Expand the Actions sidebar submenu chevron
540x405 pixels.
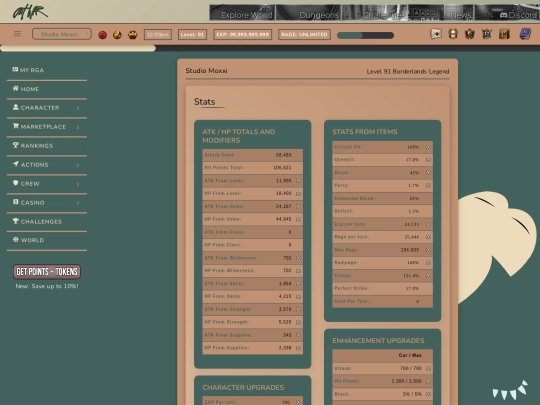point(78,165)
